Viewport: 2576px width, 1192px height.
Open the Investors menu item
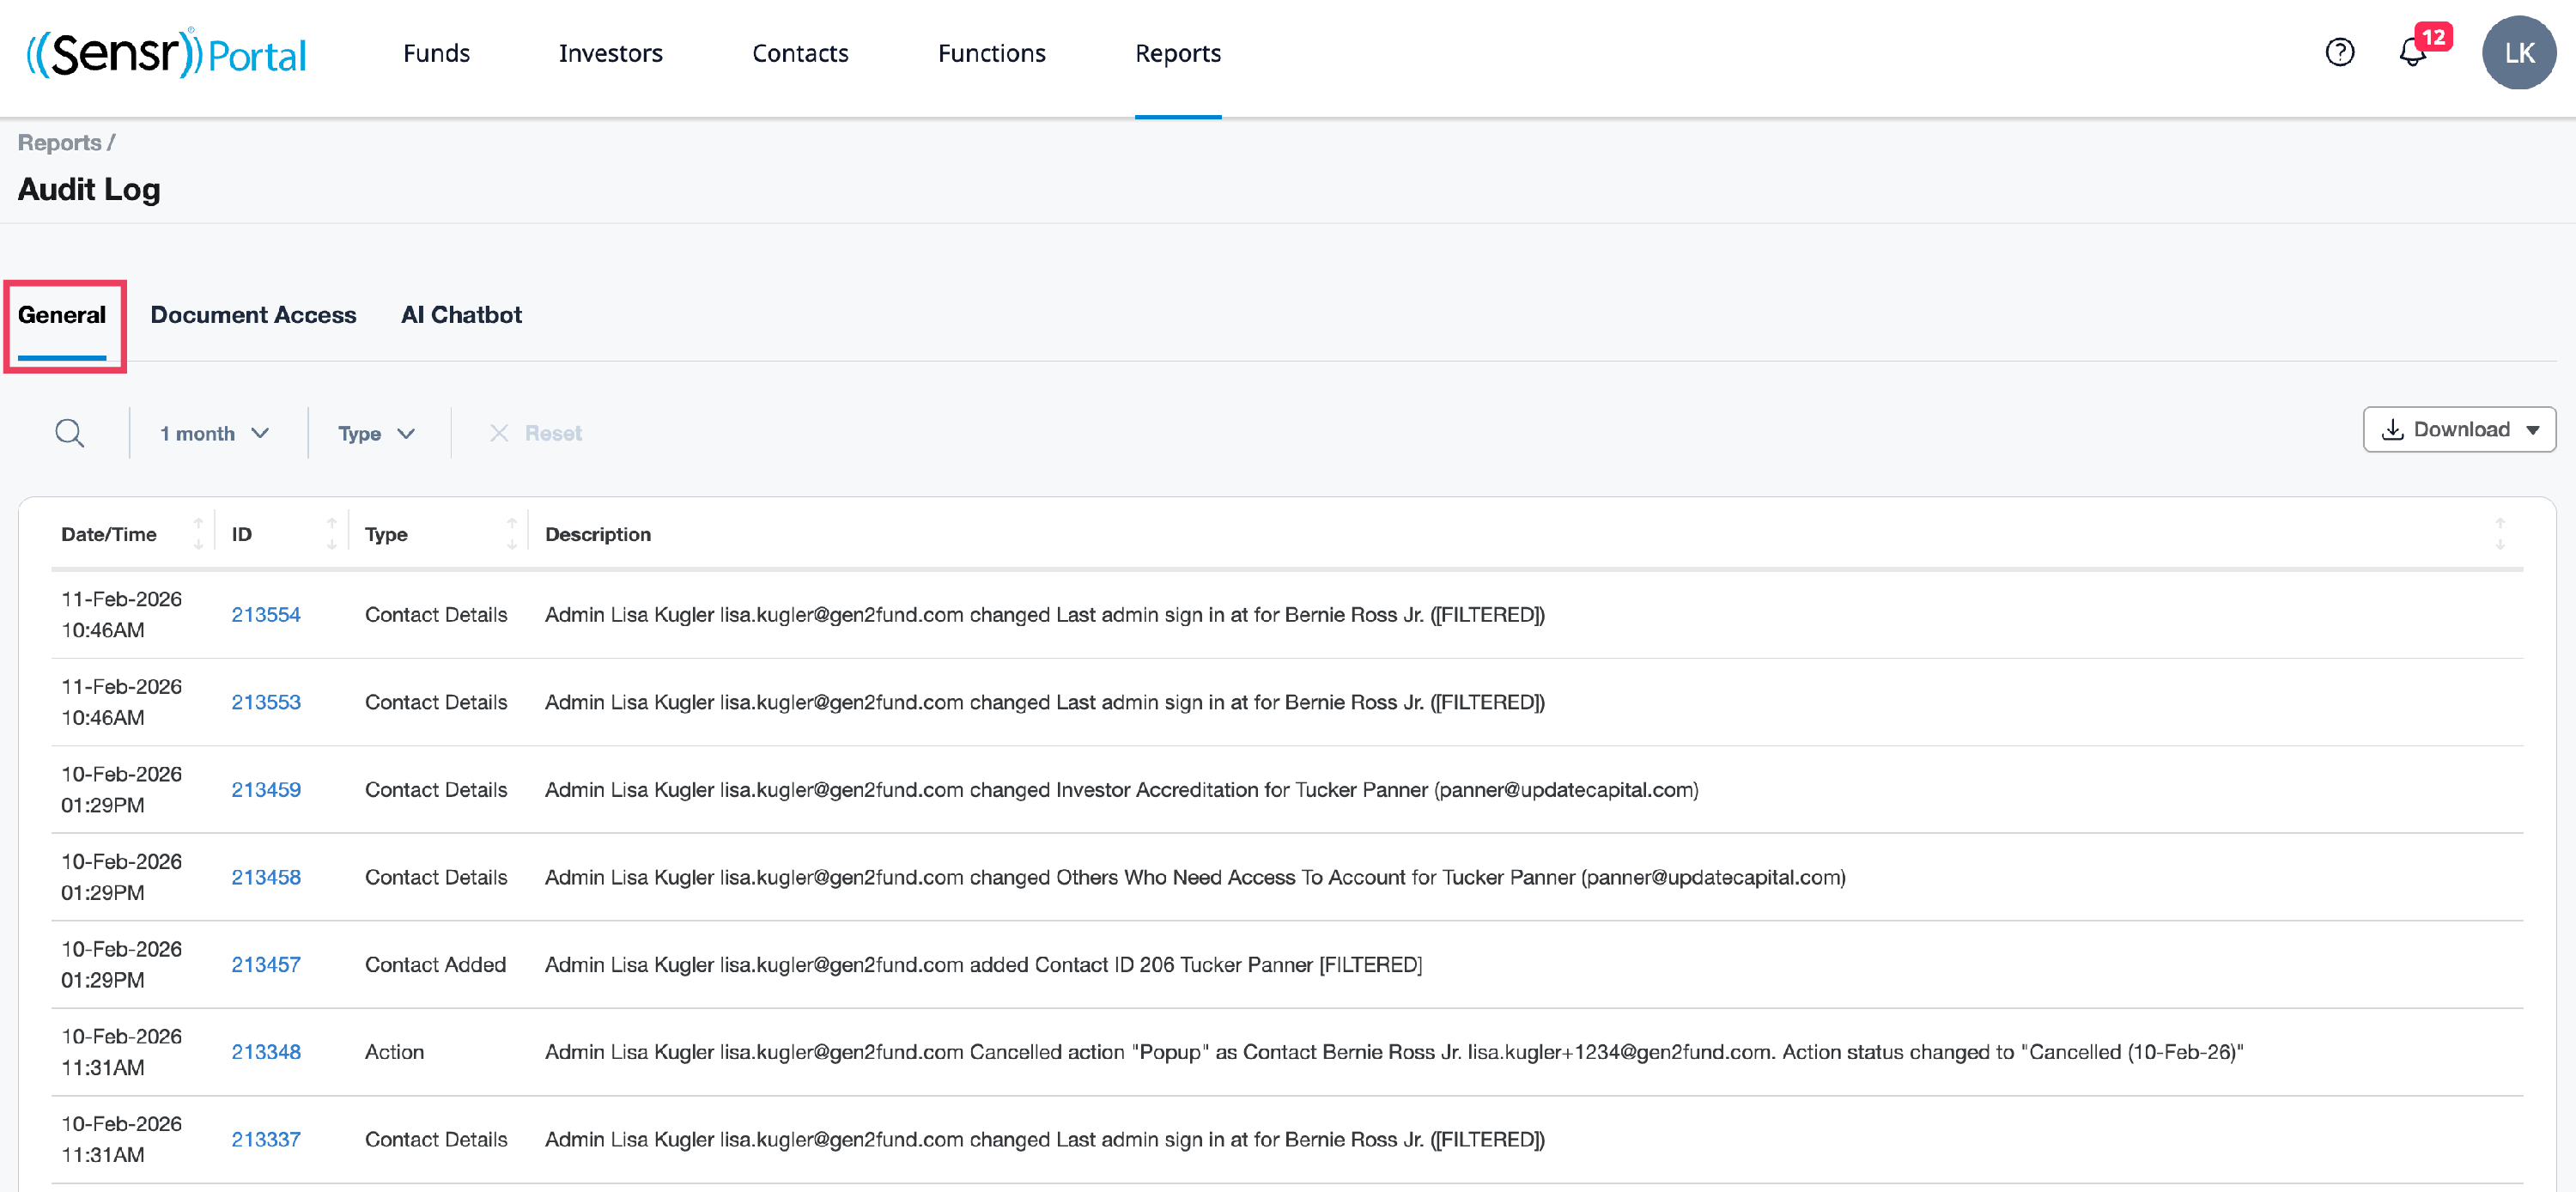[x=610, y=53]
